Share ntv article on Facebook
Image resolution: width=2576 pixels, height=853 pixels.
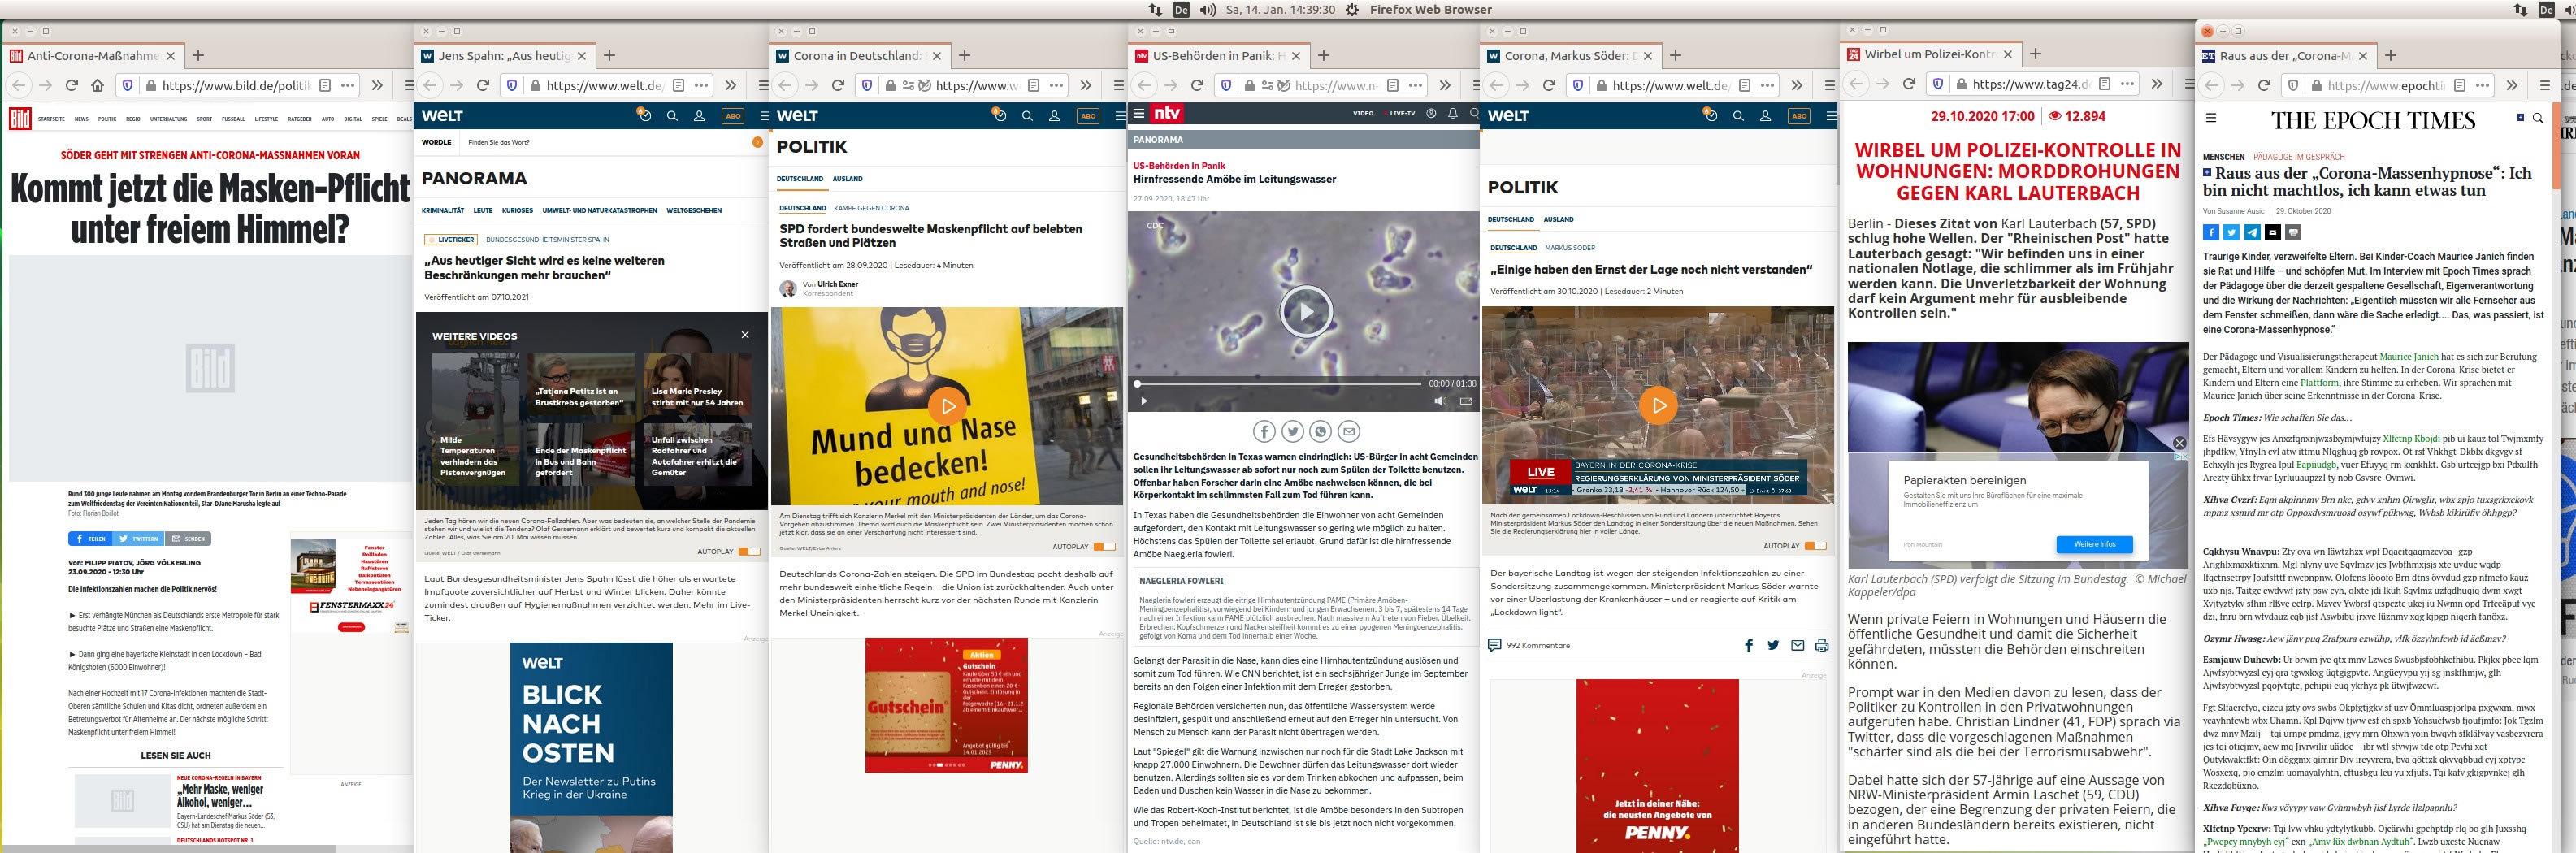click(x=1264, y=432)
